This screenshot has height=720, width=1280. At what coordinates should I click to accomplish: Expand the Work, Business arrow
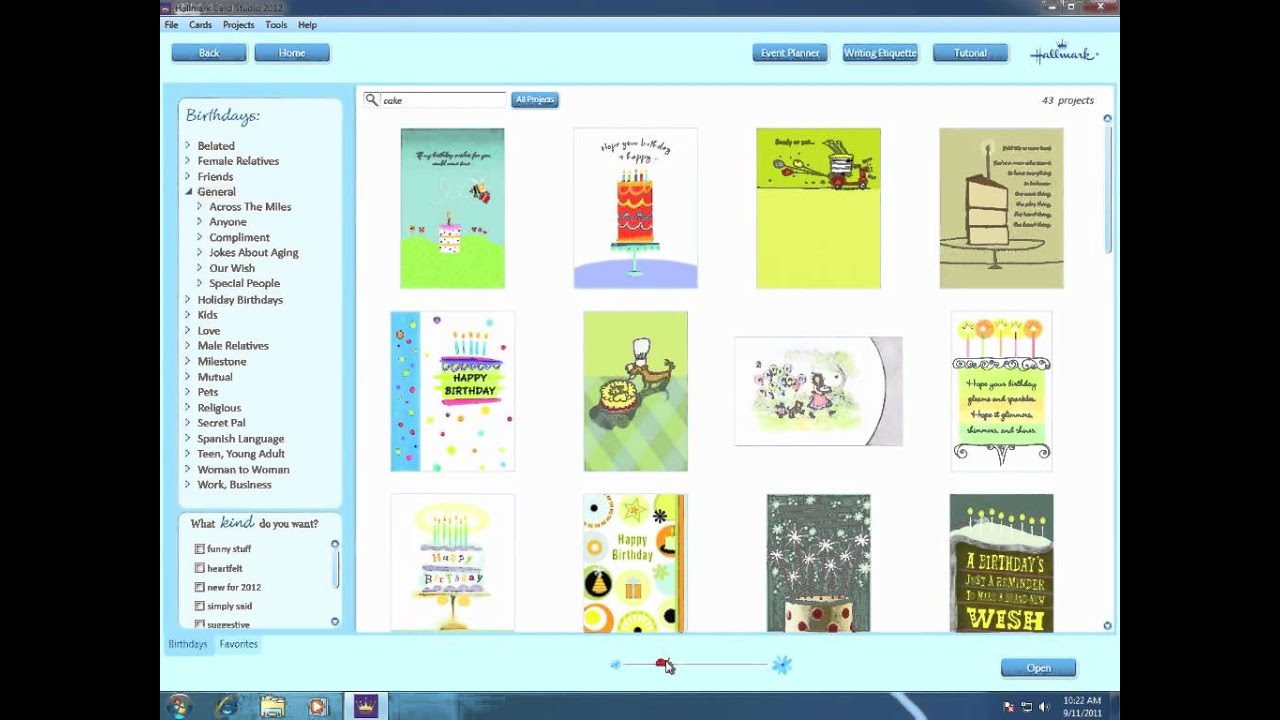[187, 484]
